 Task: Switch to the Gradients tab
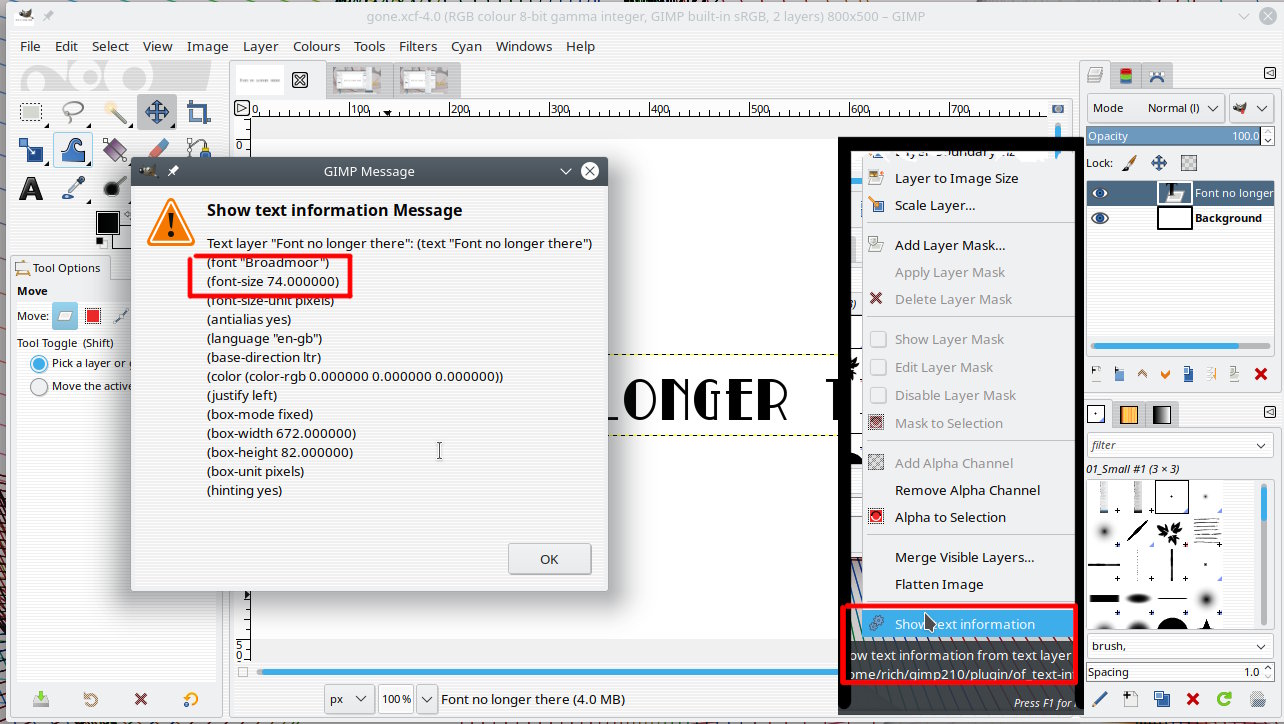[x=1161, y=414]
